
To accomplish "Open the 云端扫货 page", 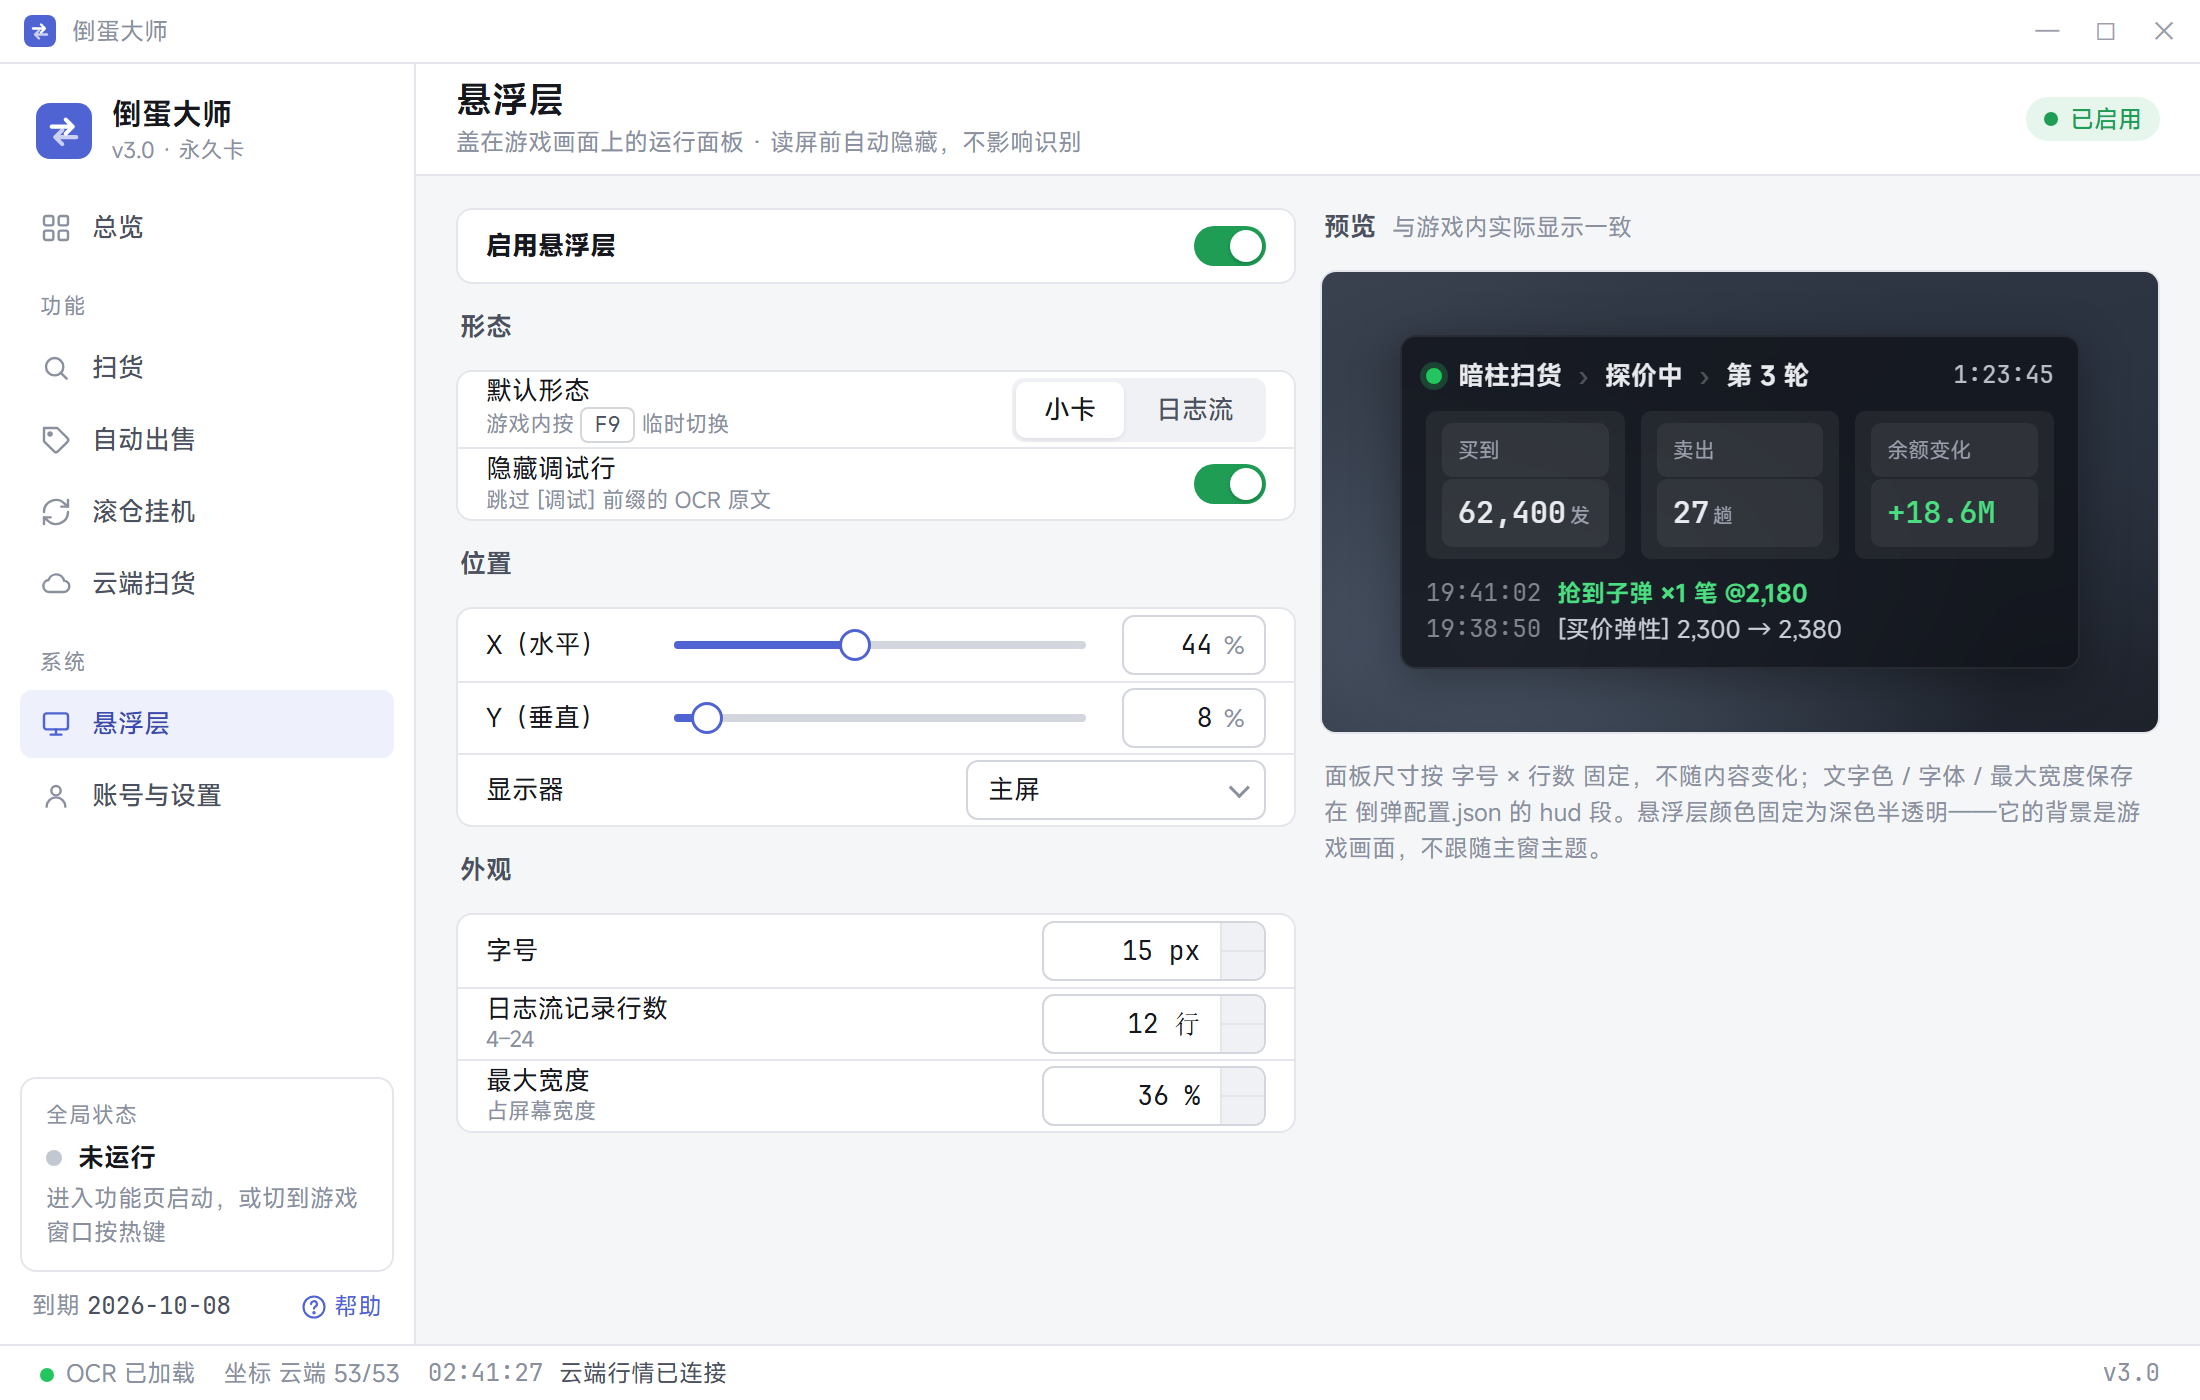I will click(207, 584).
